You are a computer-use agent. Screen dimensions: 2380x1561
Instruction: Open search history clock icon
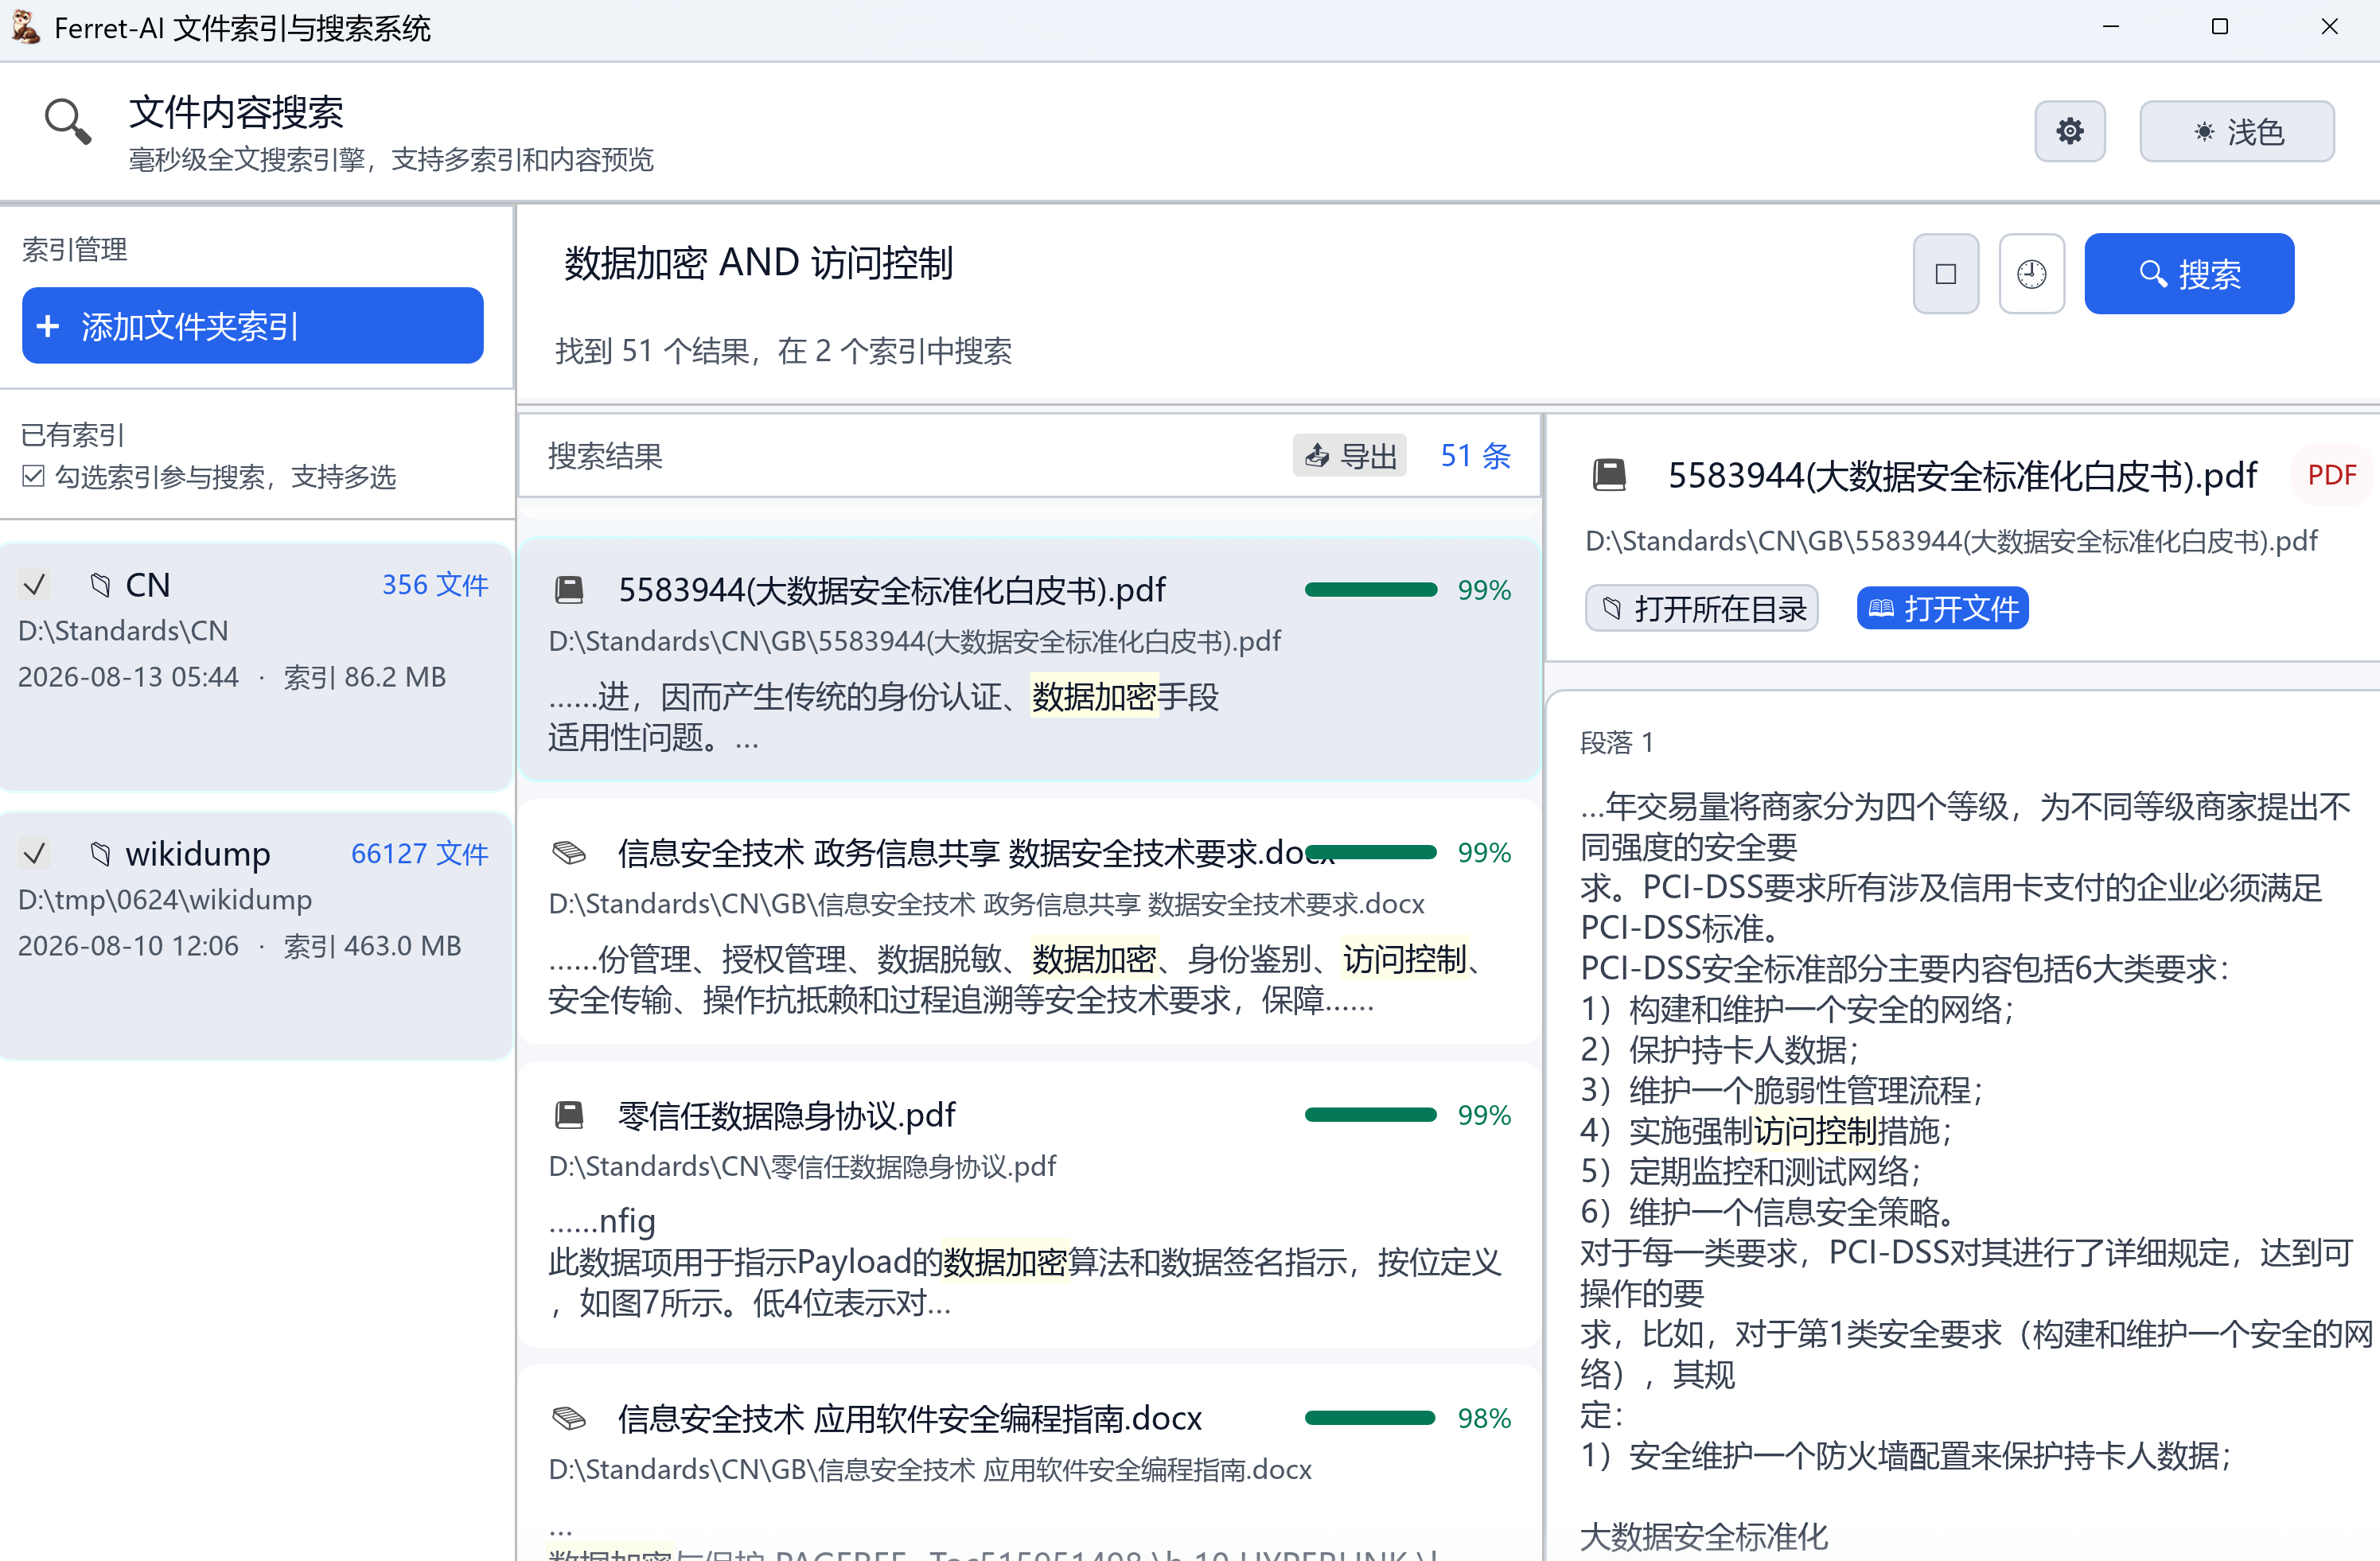[x=2031, y=274]
